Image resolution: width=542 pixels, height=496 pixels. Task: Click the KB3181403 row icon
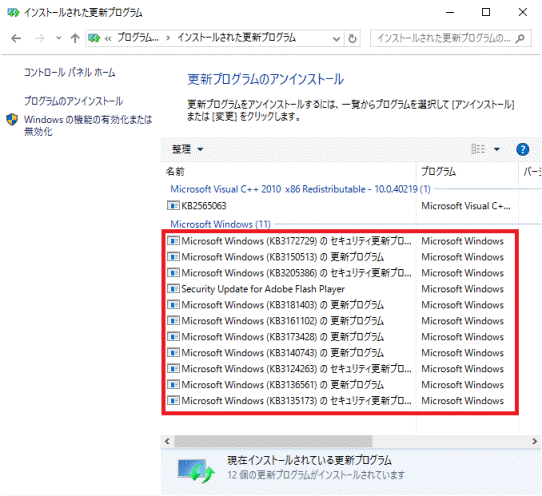click(173, 305)
